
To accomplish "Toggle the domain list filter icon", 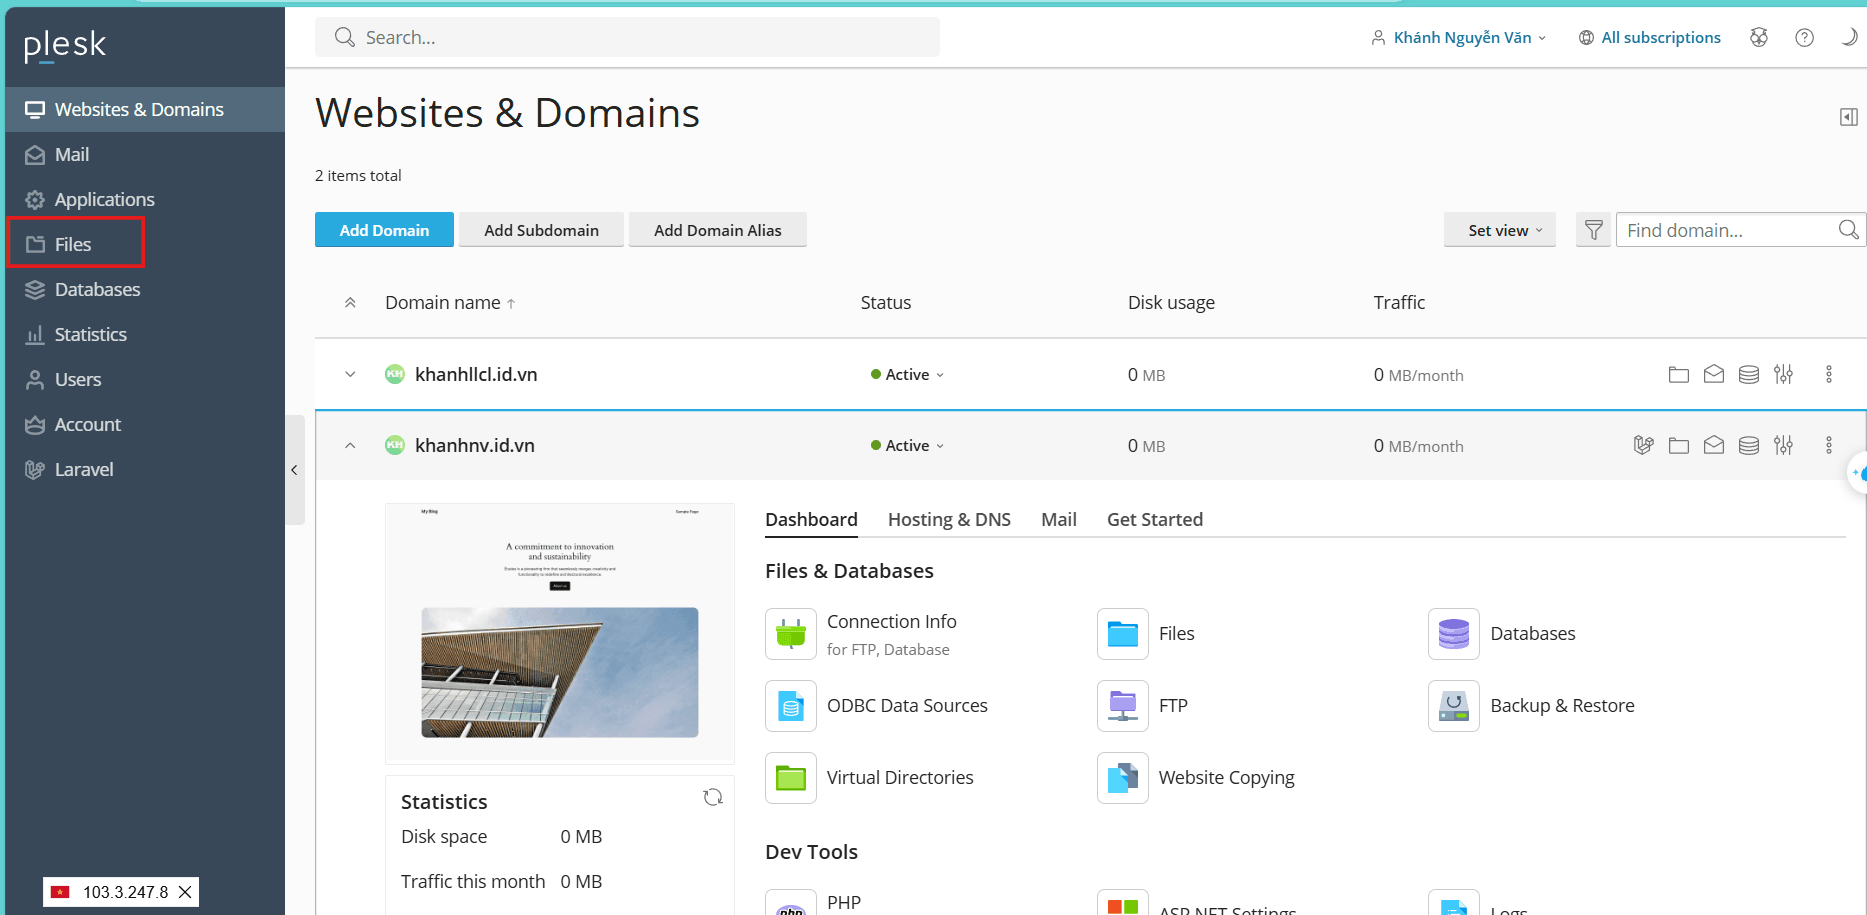I will point(1593,229).
